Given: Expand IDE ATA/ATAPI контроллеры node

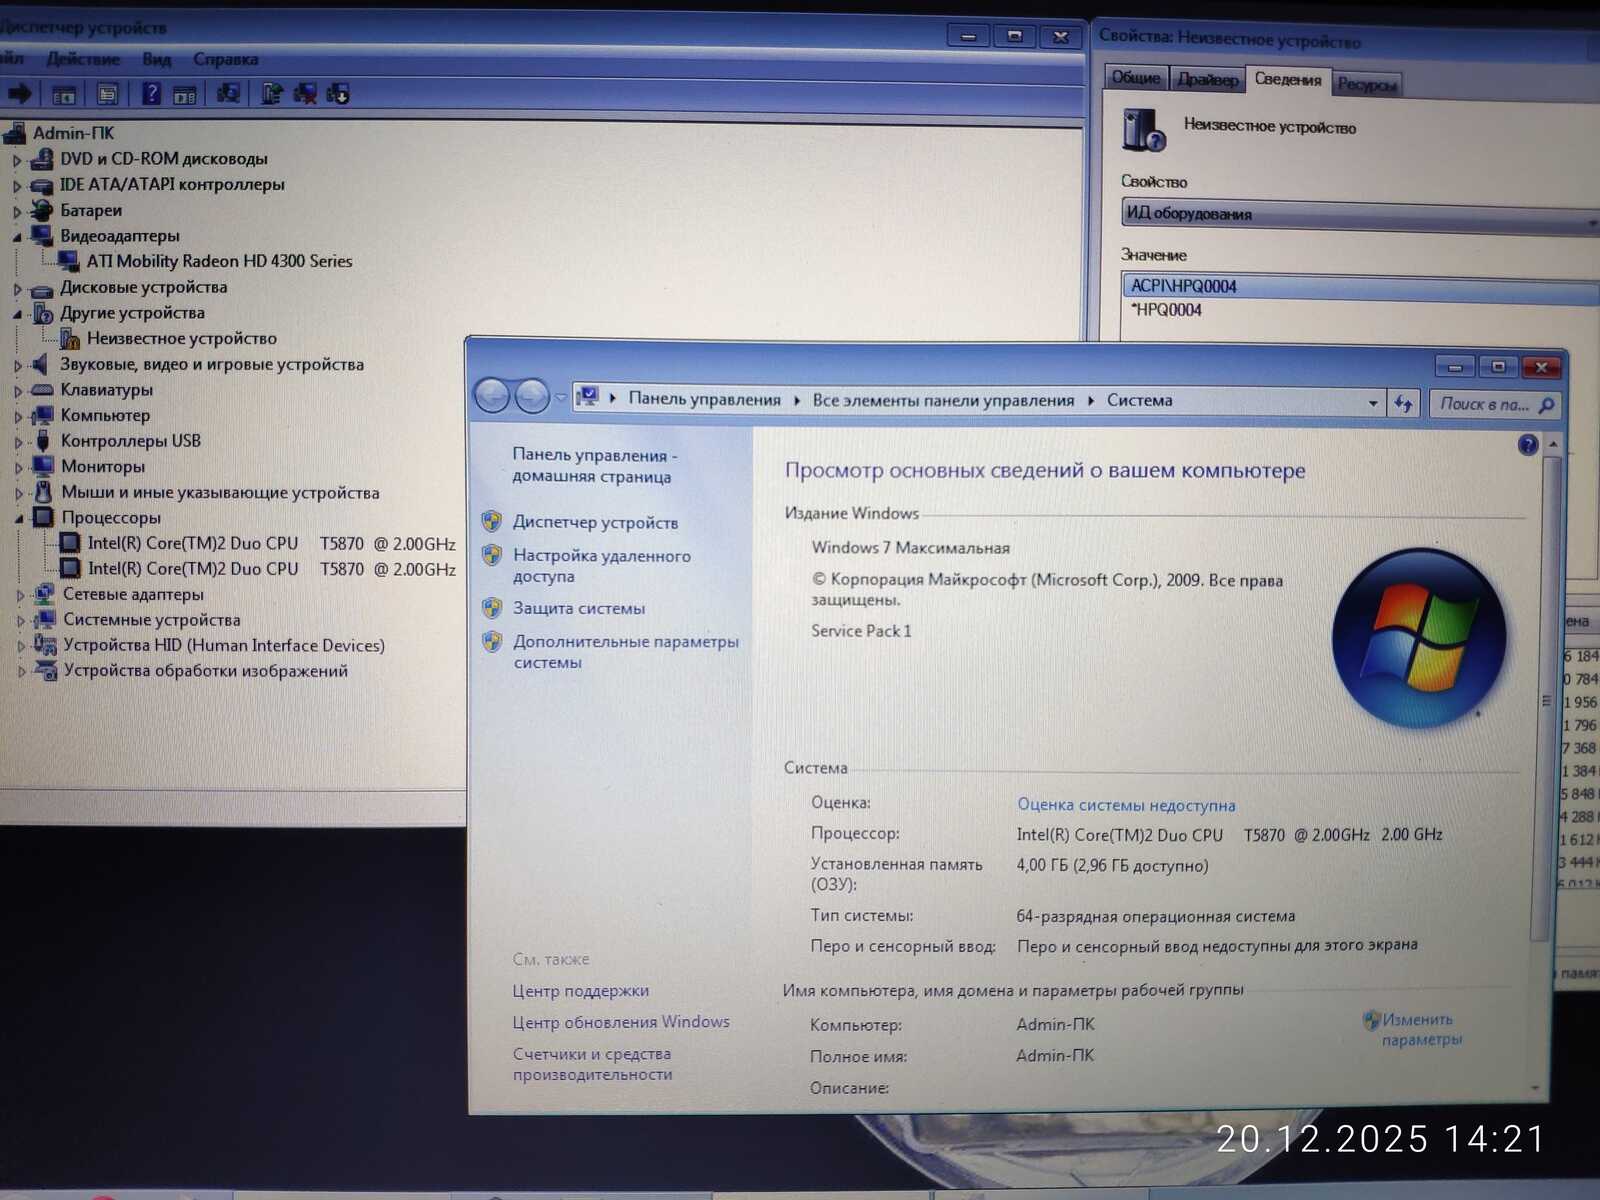Looking at the screenshot, I should tap(17, 186).
